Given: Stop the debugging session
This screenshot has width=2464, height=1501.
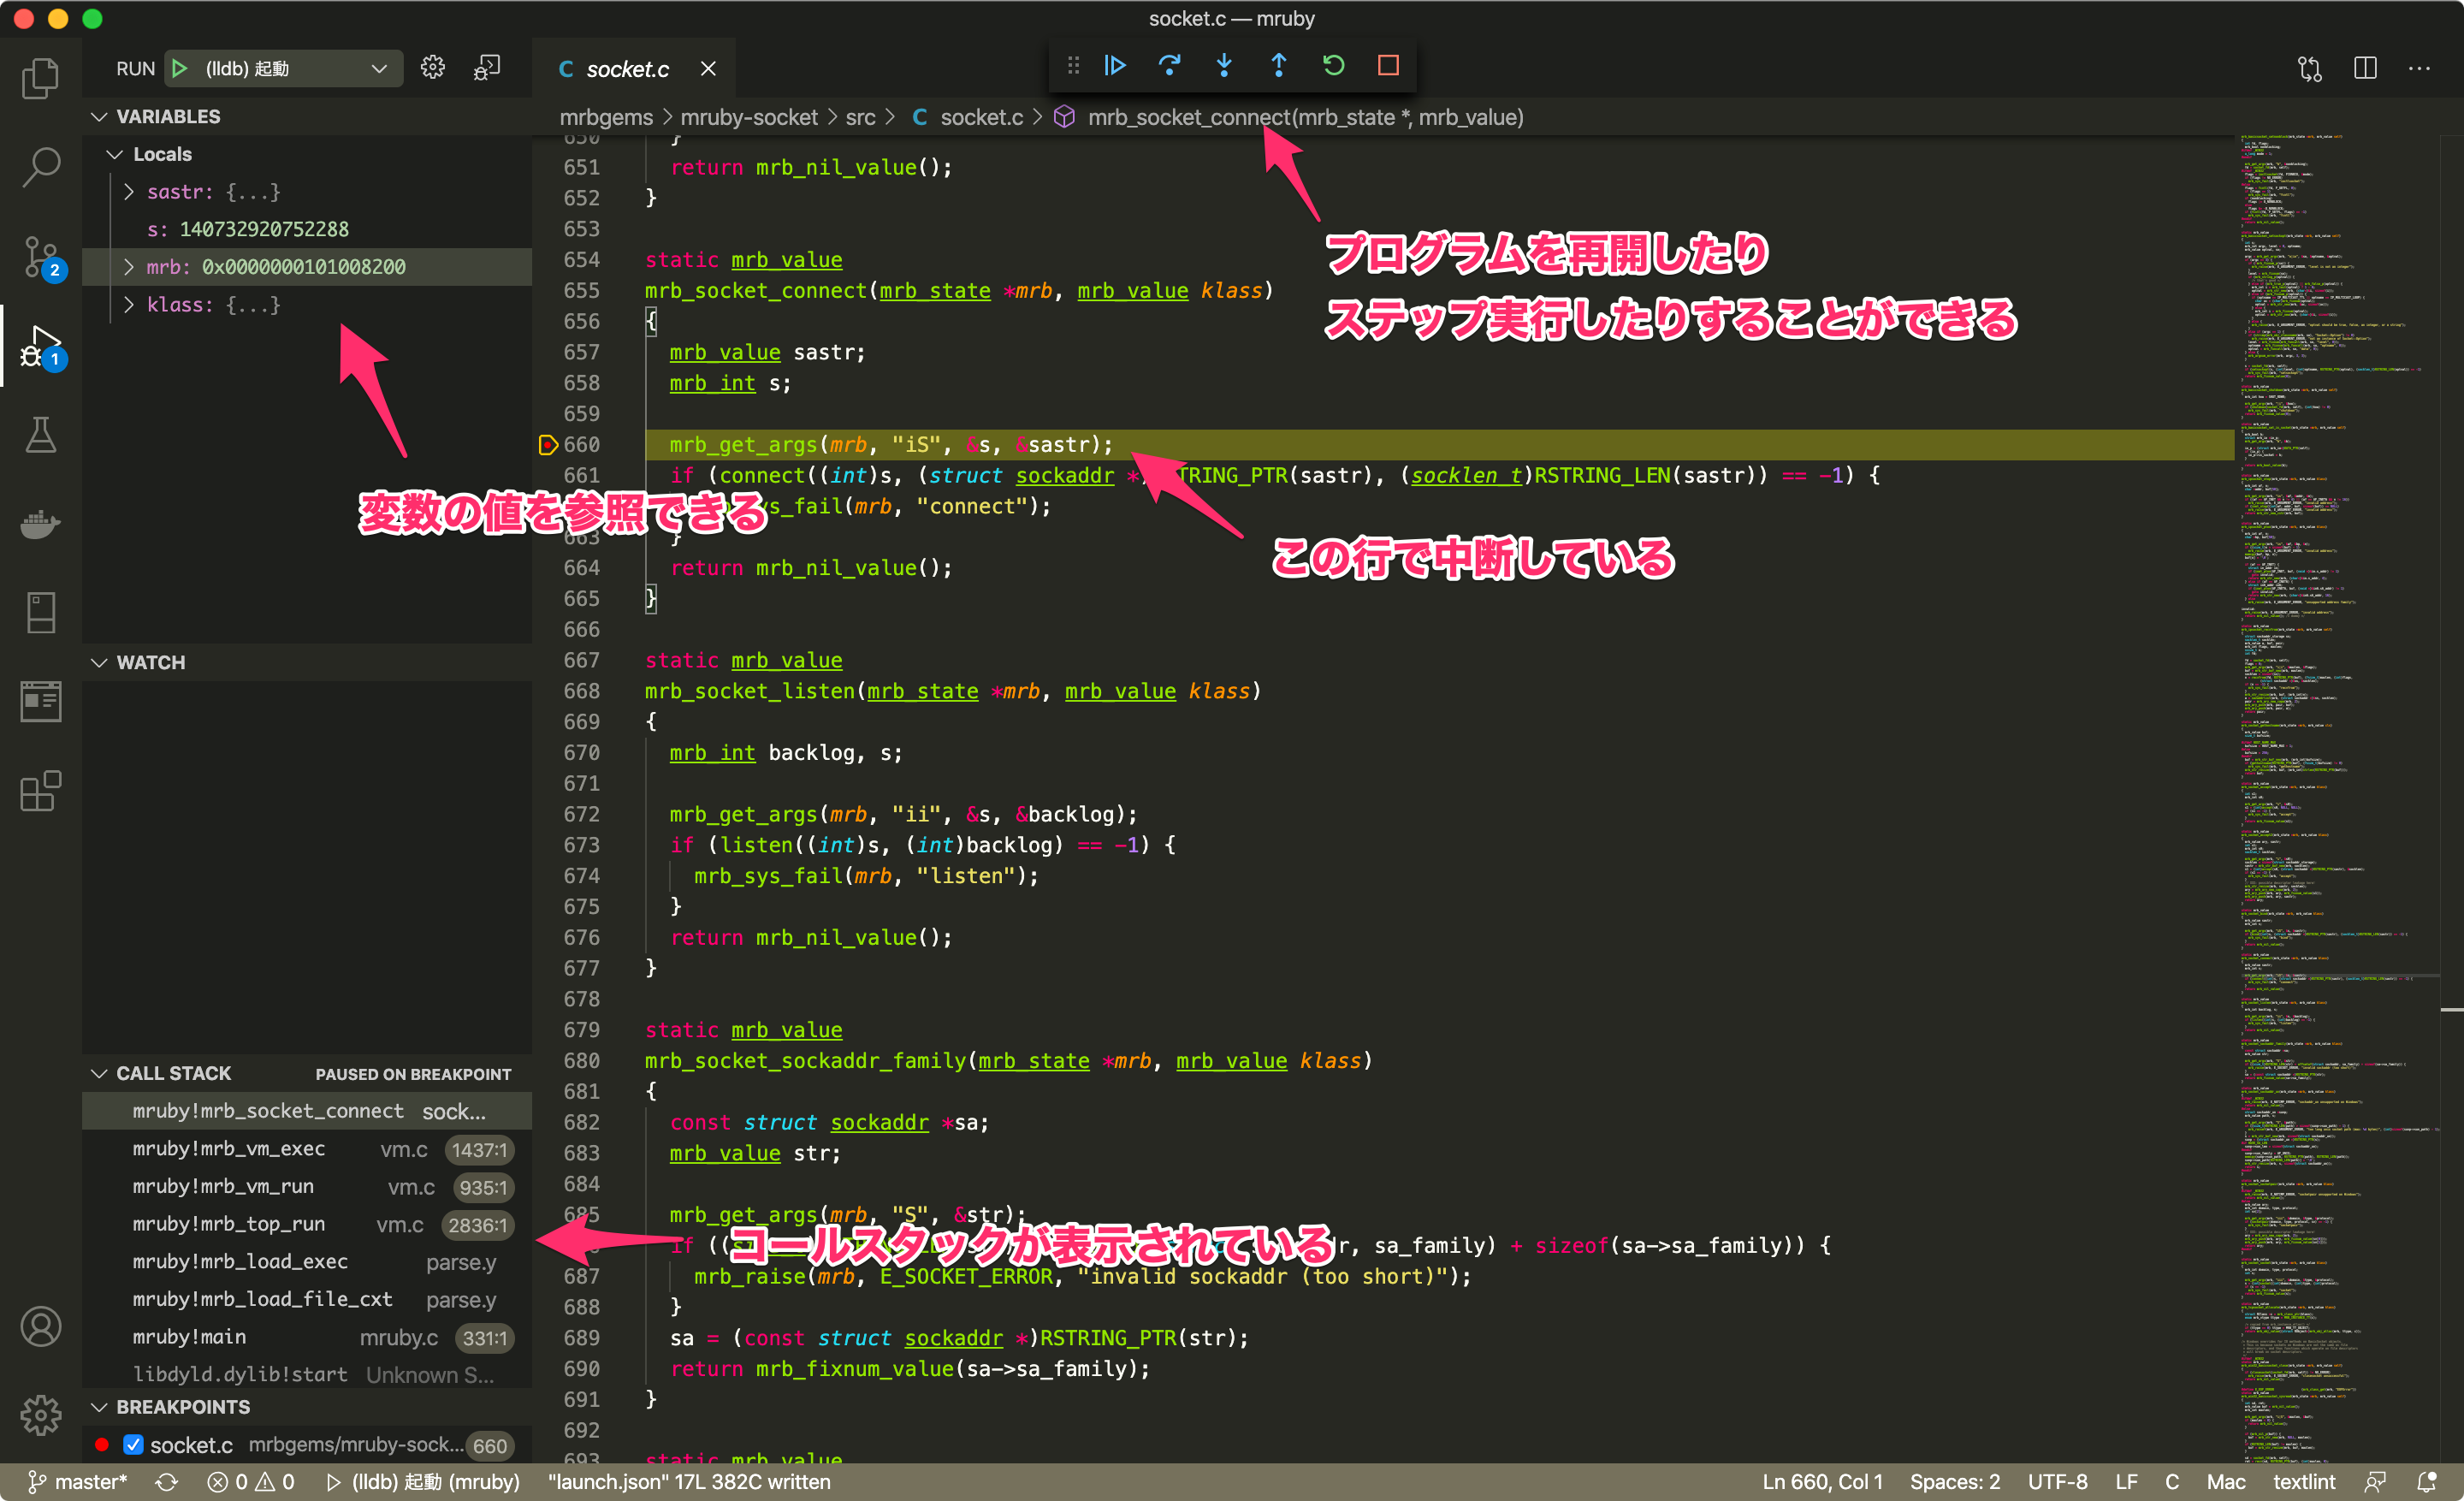Looking at the screenshot, I should [x=1388, y=66].
